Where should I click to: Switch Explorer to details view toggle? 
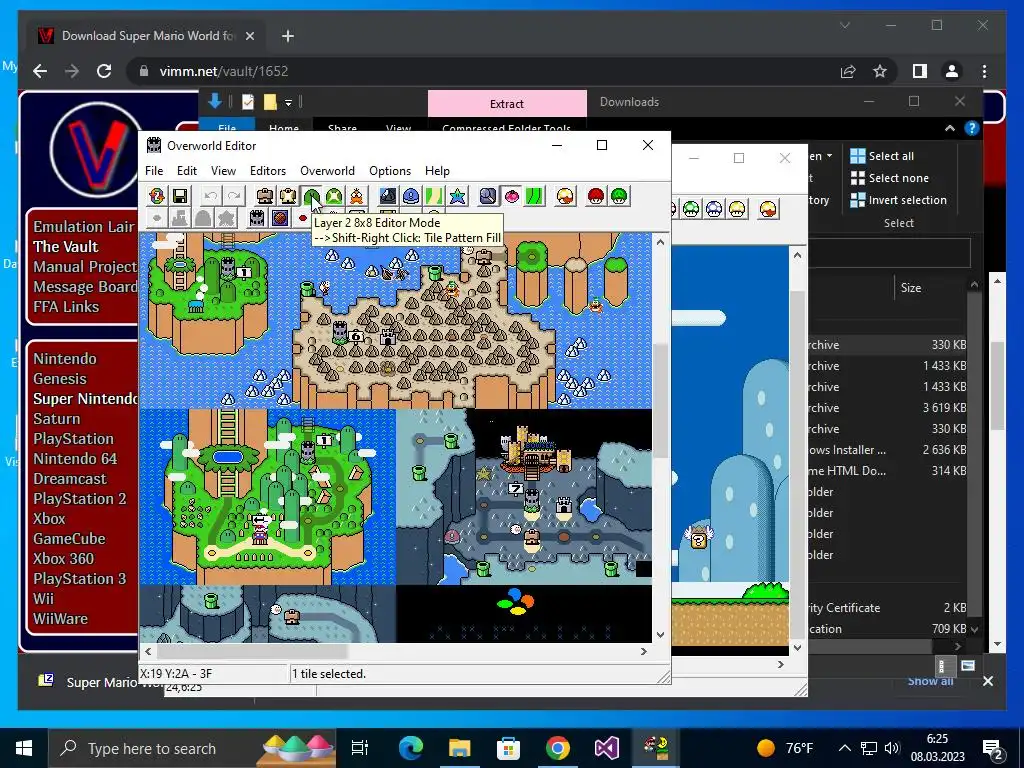(942, 666)
